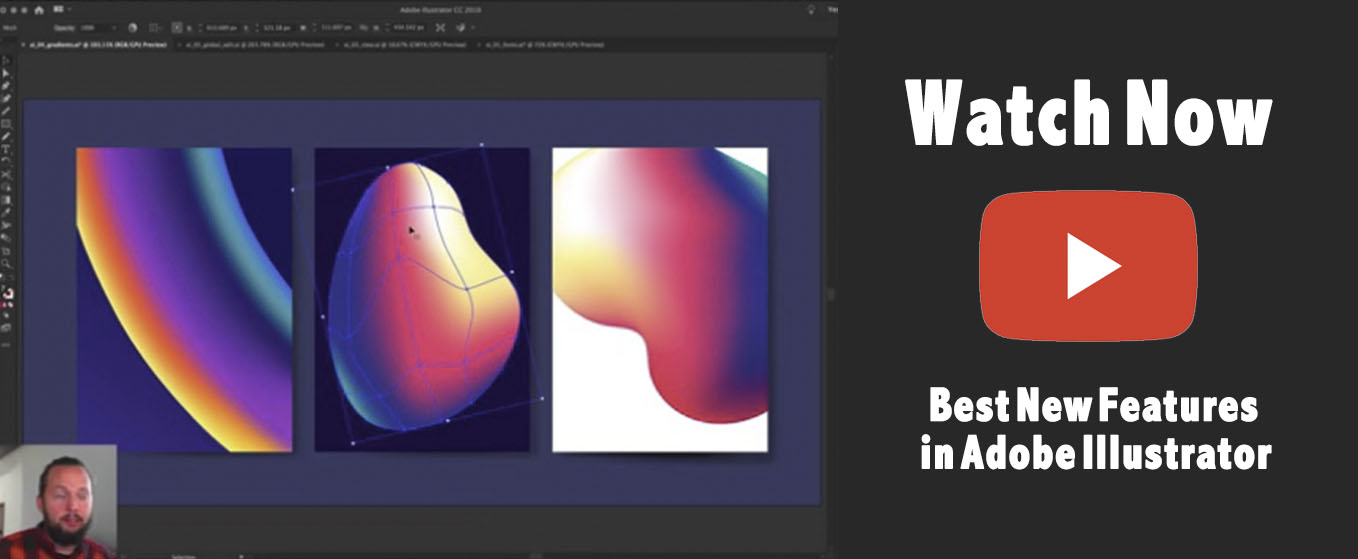The height and width of the screenshot is (559, 1358).
Task: Select the purple rainbow arc gradient artboard
Action: 184,299
